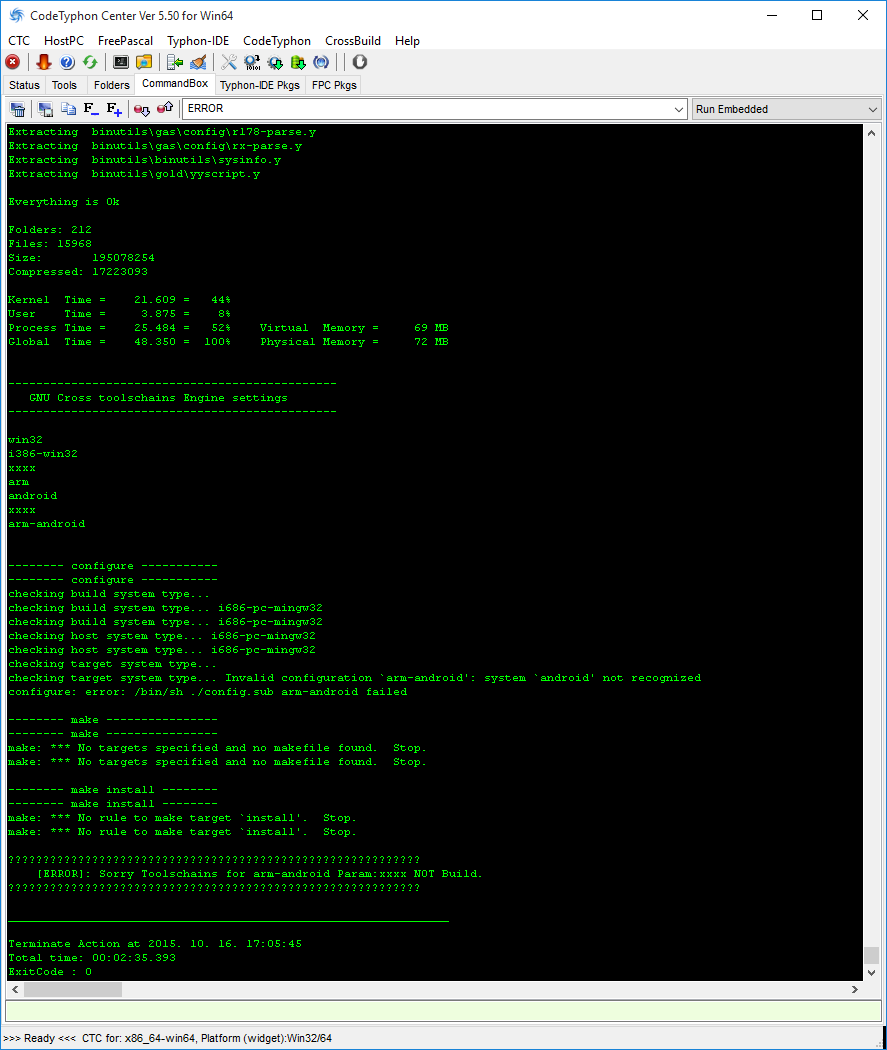
Task: Click the 'Everything is Ok' output line
Action: (64, 202)
